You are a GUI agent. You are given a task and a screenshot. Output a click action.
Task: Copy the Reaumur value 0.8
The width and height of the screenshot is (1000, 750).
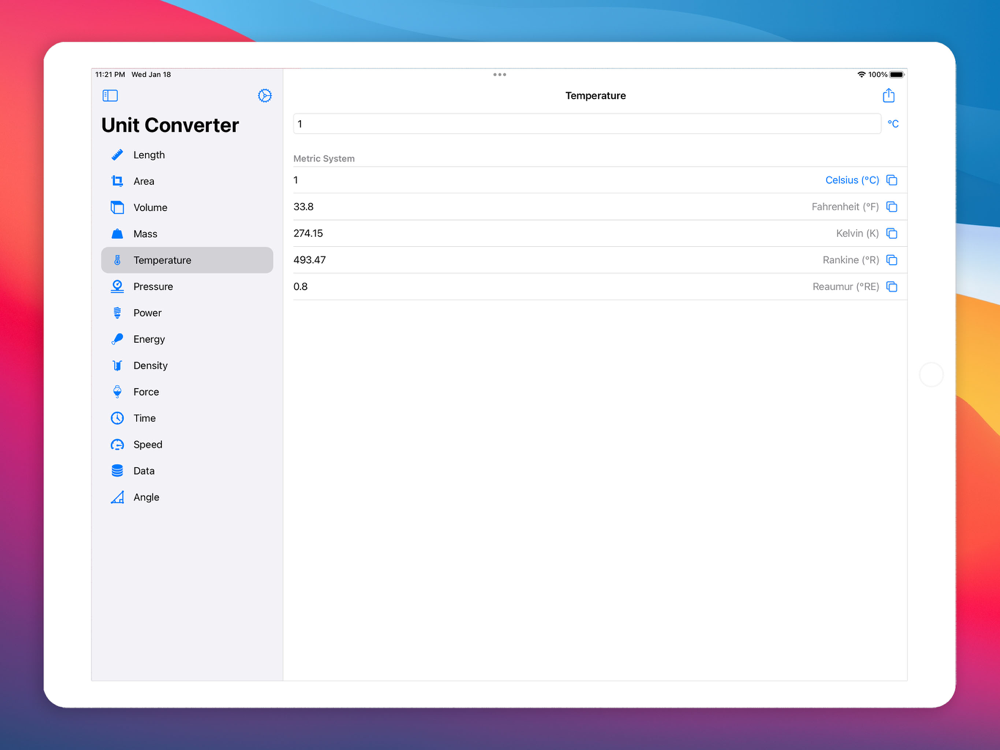[892, 287]
